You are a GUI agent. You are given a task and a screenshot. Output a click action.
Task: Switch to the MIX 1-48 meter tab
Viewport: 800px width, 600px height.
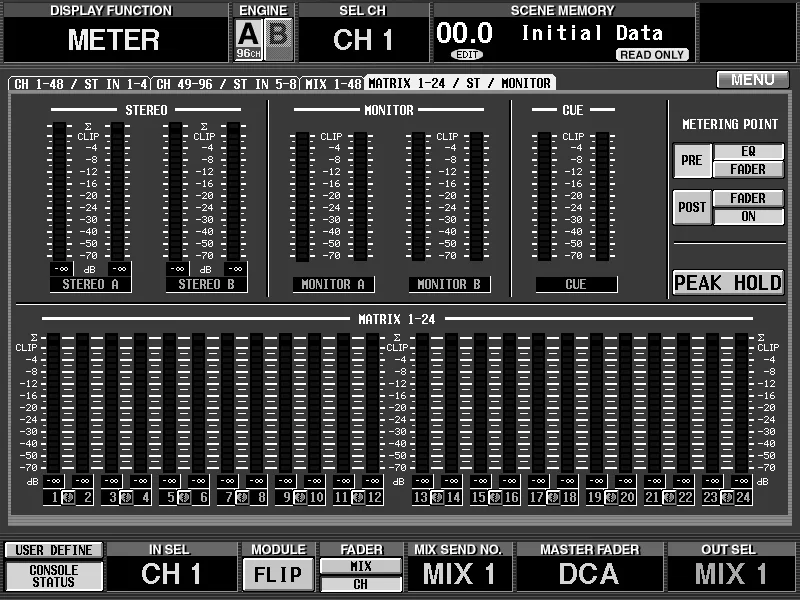pyautogui.click(x=333, y=84)
